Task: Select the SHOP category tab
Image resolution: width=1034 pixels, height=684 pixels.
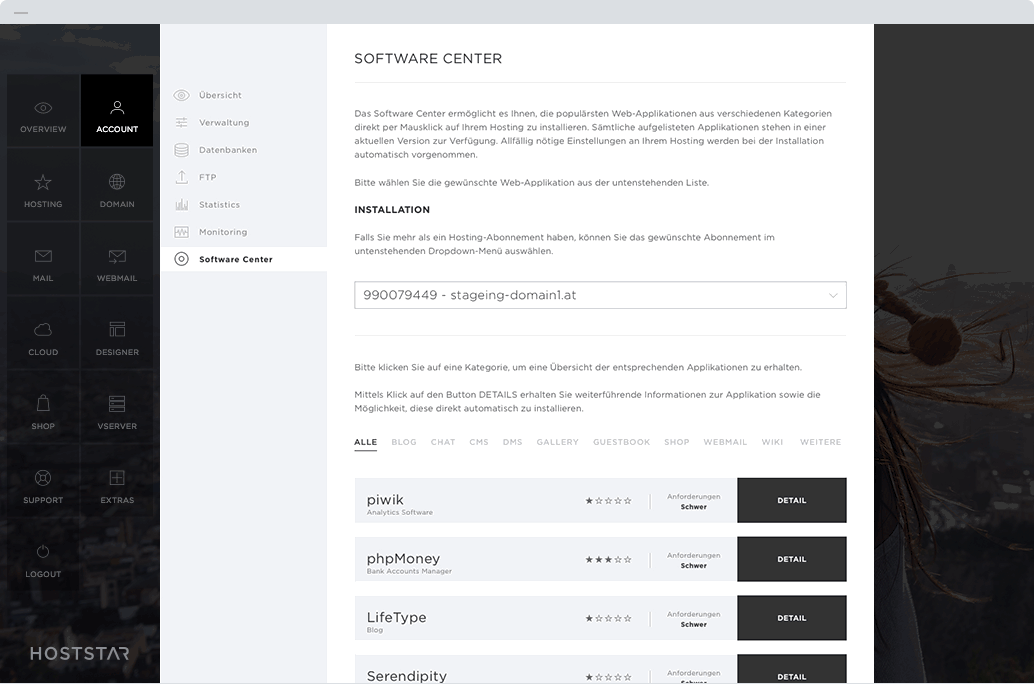Action: [677, 442]
